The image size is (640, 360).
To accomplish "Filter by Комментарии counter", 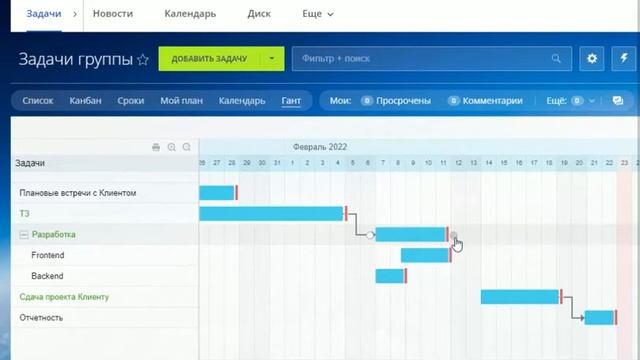I will click(x=485, y=101).
